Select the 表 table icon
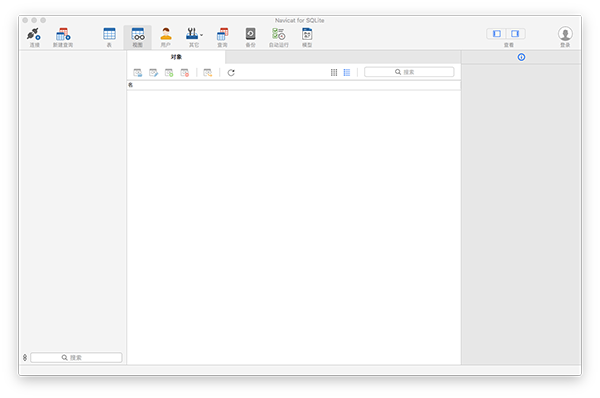This screenshot has width=600, height=398. pyautogui.click(x=109, y=34)
